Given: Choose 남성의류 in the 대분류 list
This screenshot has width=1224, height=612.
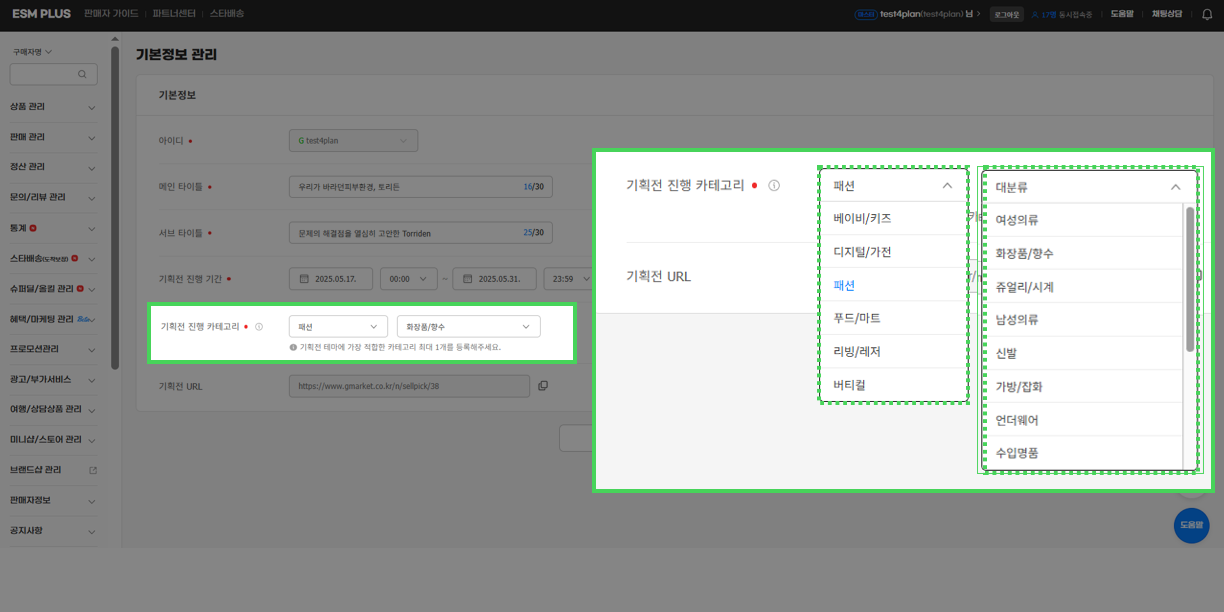Looking at the screenshot, I should (1082, 320).
